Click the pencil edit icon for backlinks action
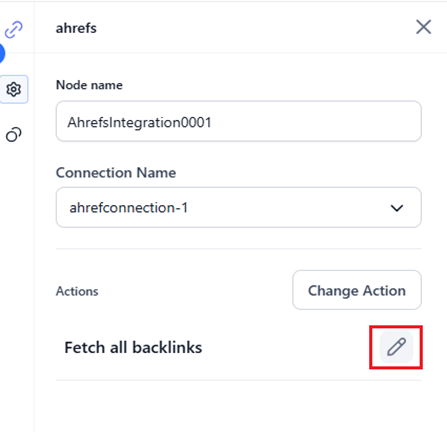This screenshot has height=432, width=447. pos(396,347)
